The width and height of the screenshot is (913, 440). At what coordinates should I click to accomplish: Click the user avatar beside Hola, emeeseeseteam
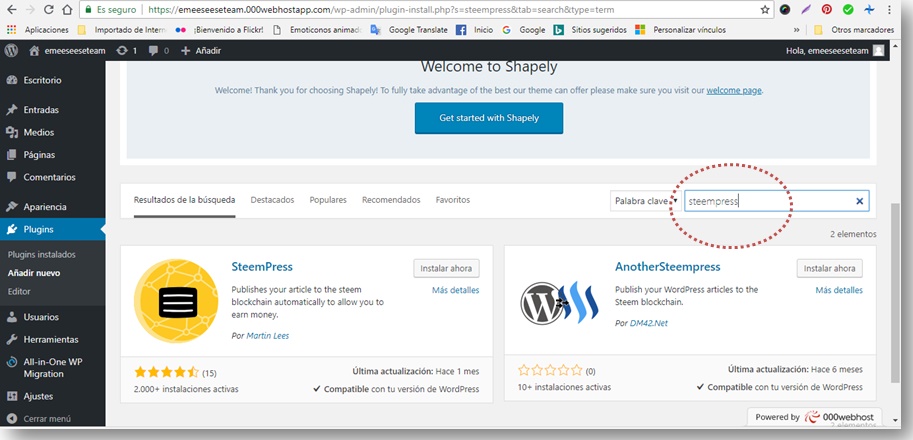878,51
